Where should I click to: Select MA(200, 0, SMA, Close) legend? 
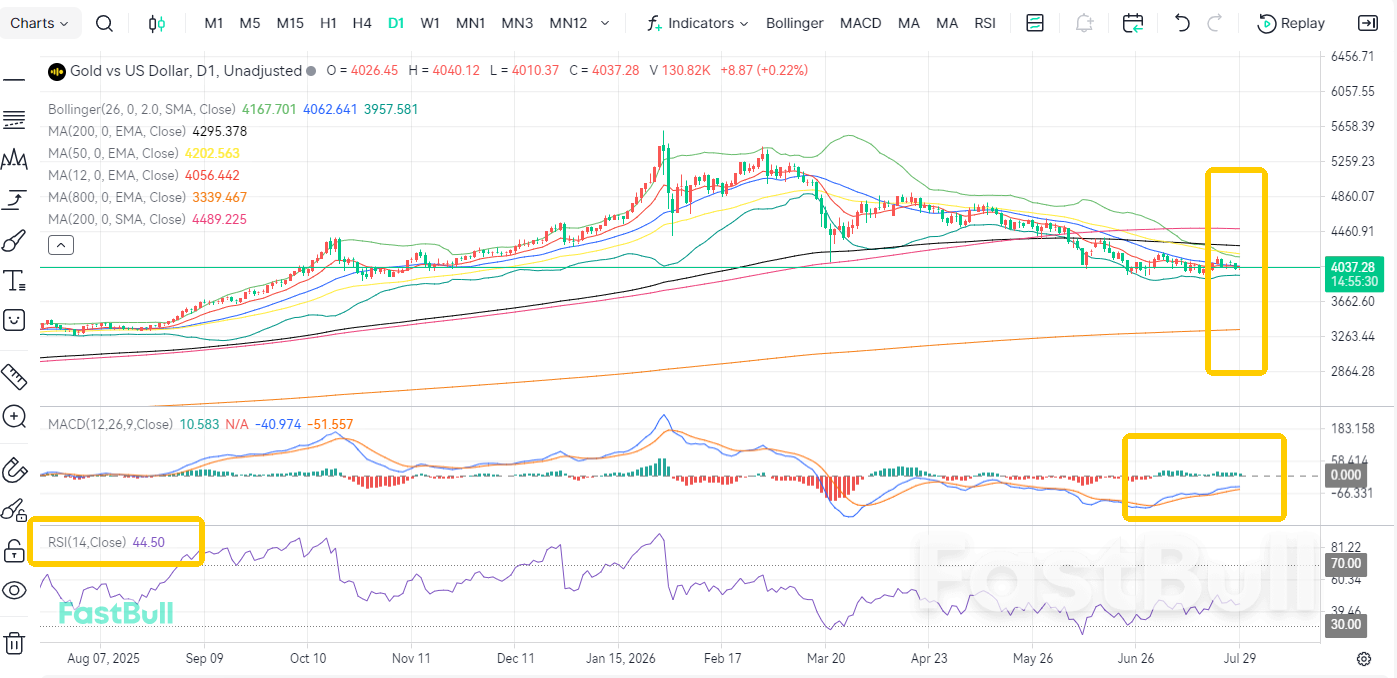117,219
